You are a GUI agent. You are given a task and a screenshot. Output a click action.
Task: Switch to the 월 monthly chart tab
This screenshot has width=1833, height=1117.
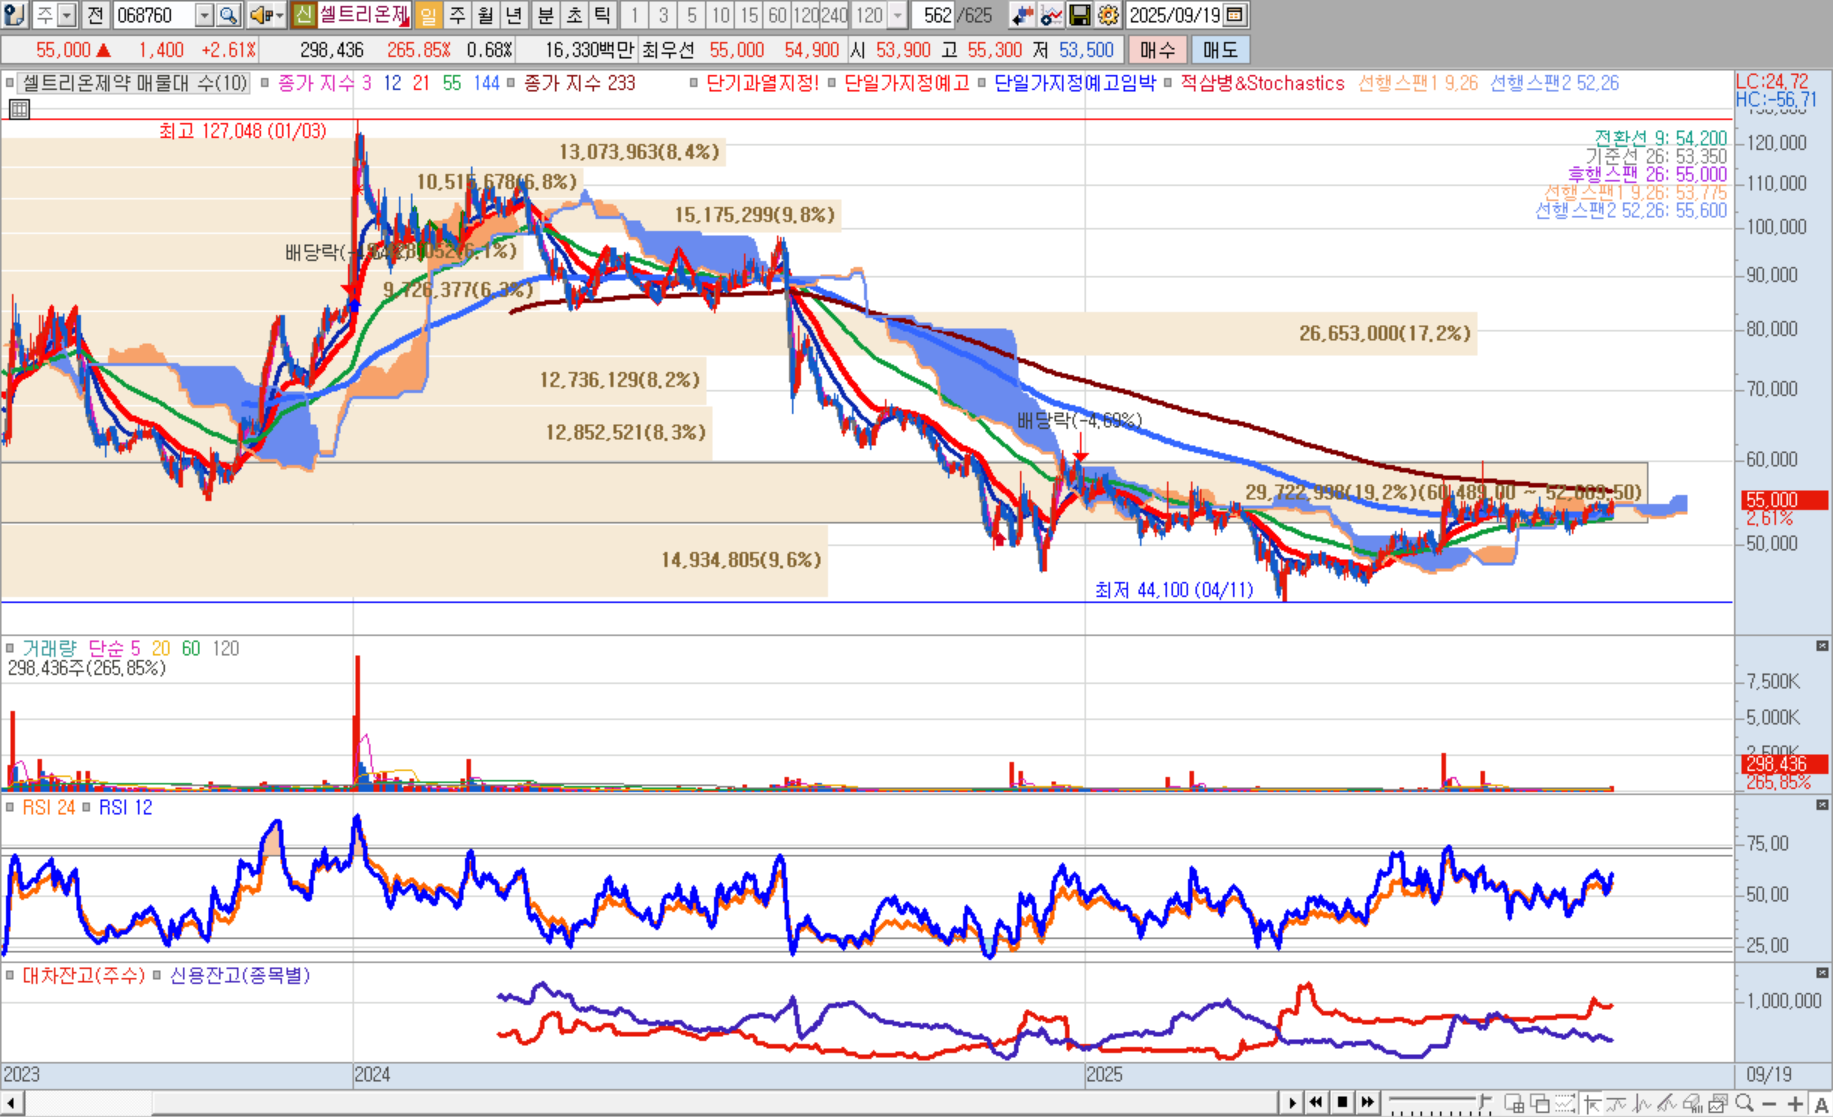486,15
